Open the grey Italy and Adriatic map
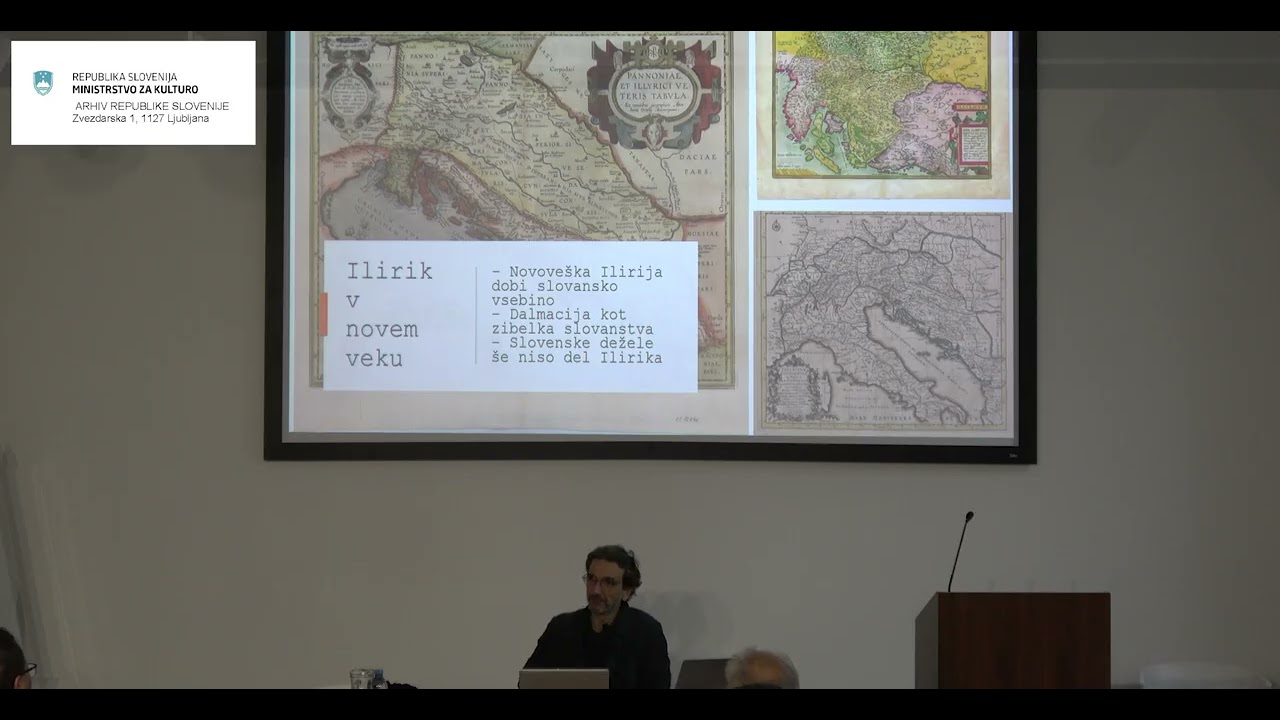Image resolution: width=1280 pixels, height=720 pixels. (883, 322)
